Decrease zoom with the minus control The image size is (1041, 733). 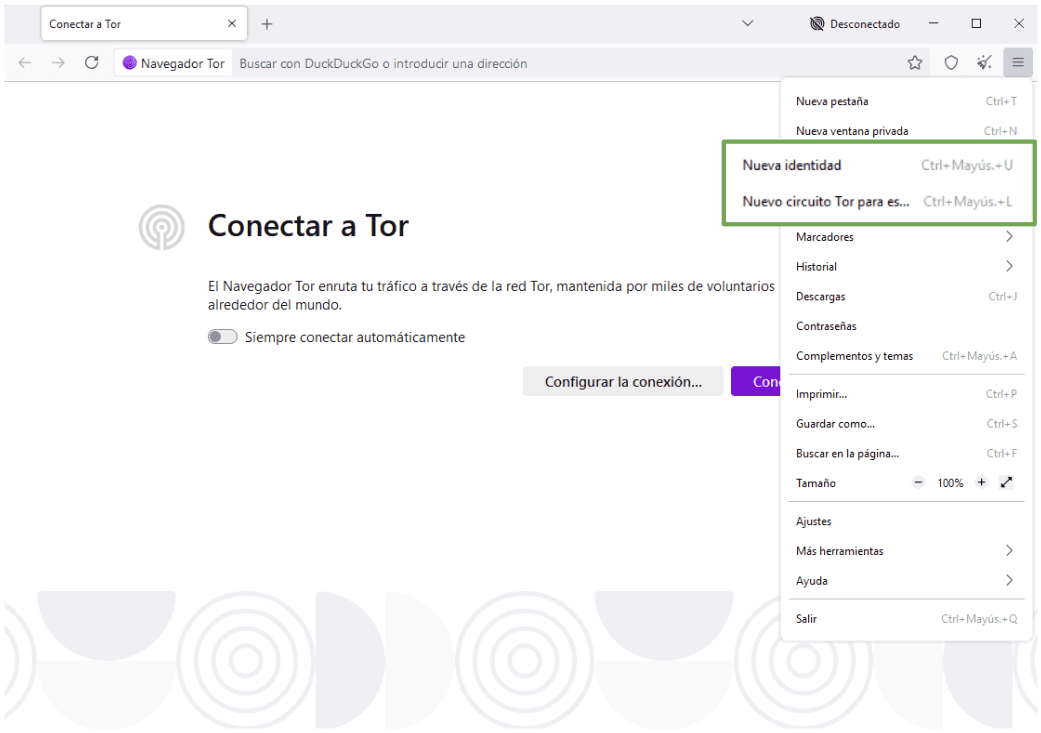(x=918, y=482)
